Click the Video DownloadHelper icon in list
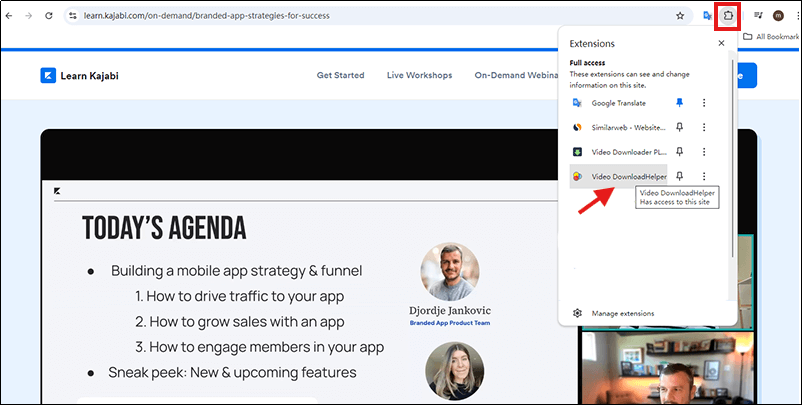The width and height of the screenshot is (803, 406). (x=577, y=177)
